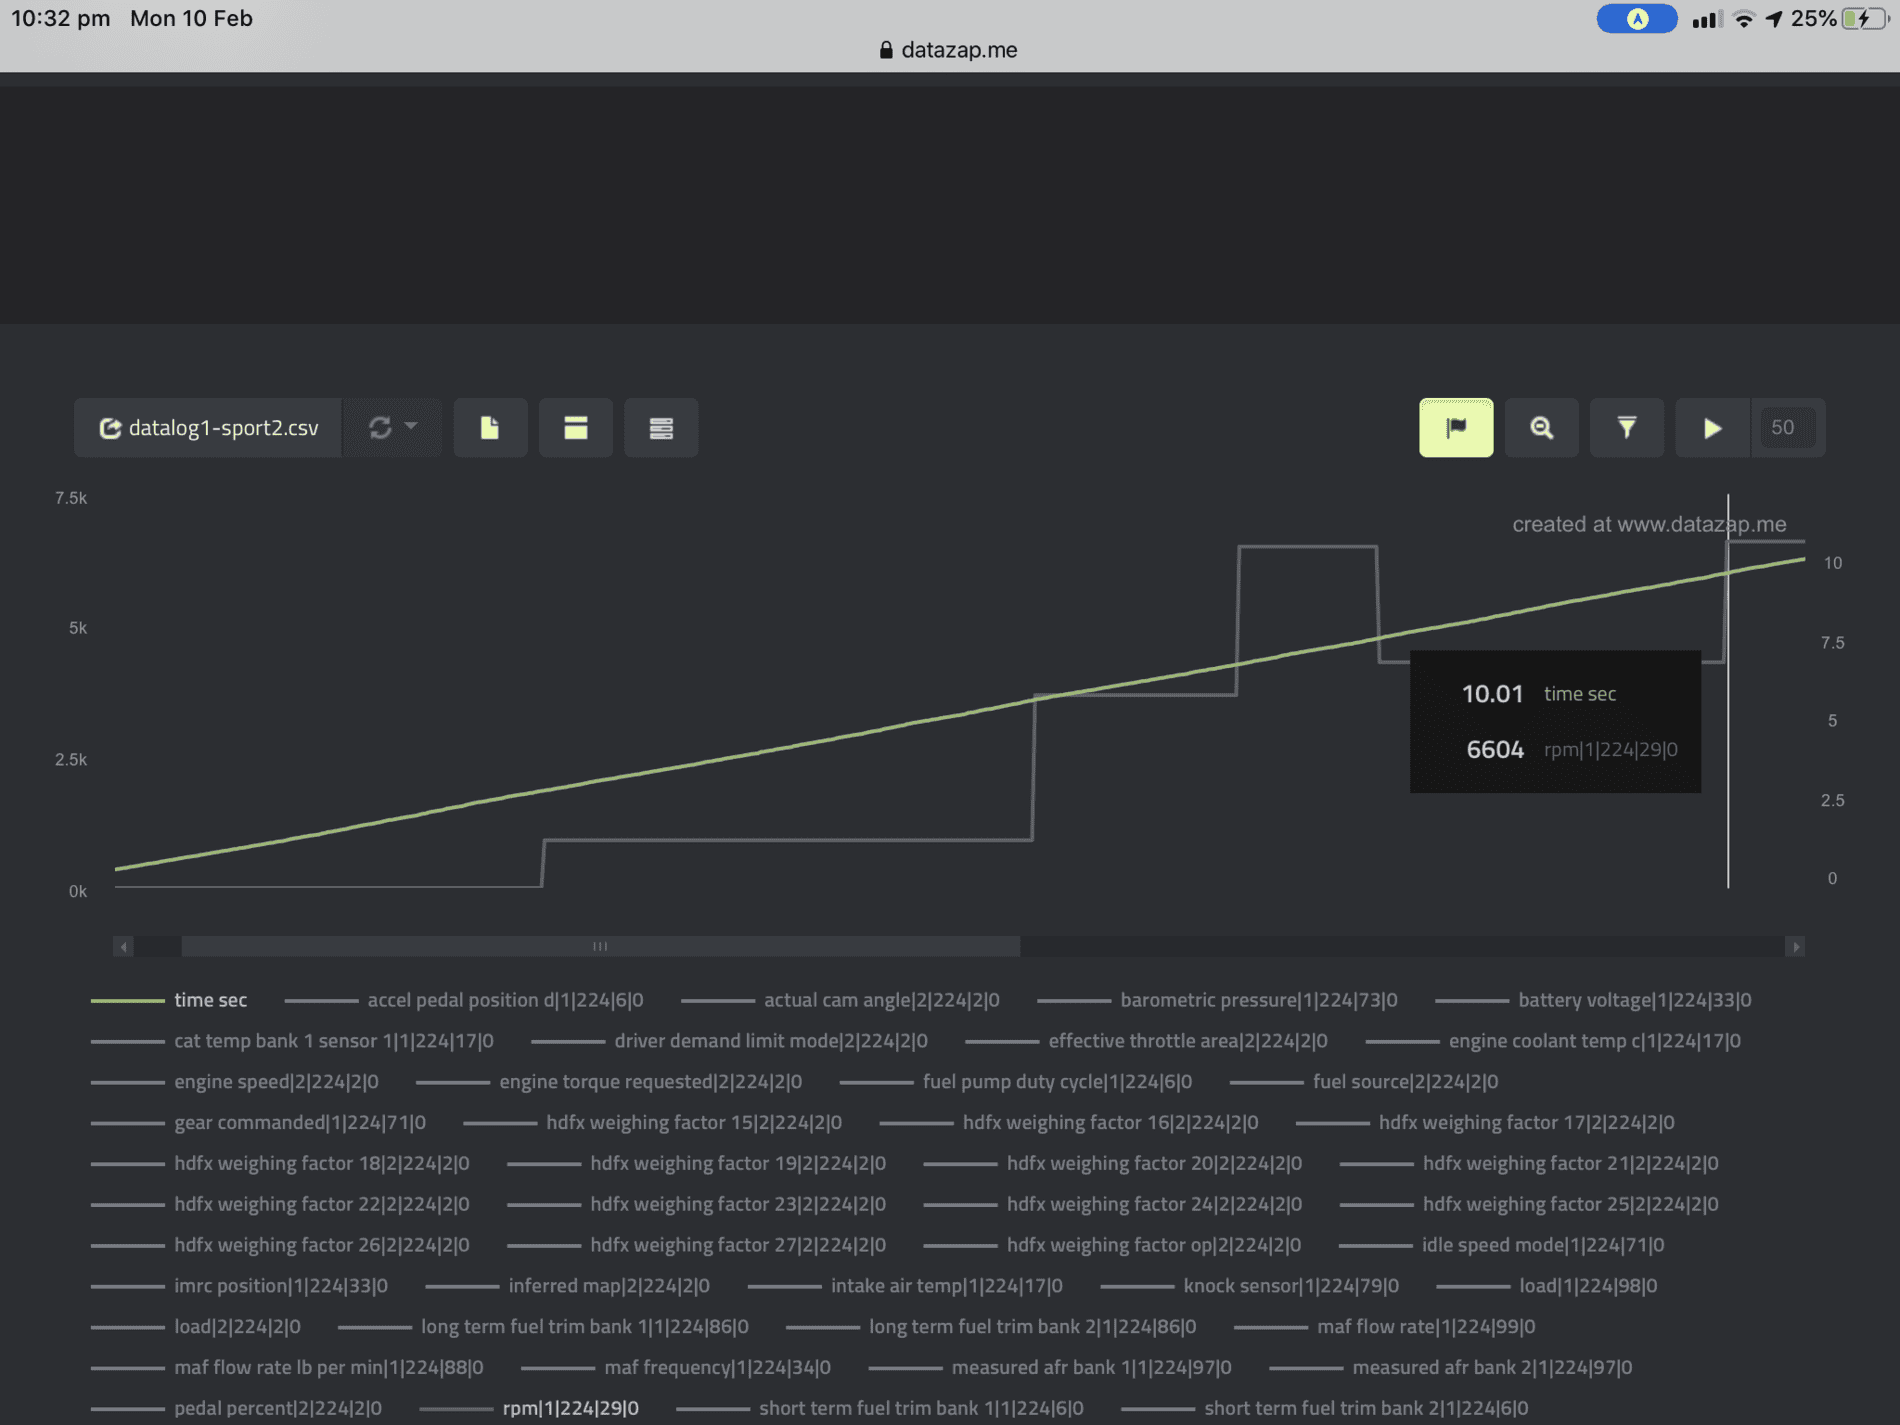Show the intake air temp series

point(905,1286)
